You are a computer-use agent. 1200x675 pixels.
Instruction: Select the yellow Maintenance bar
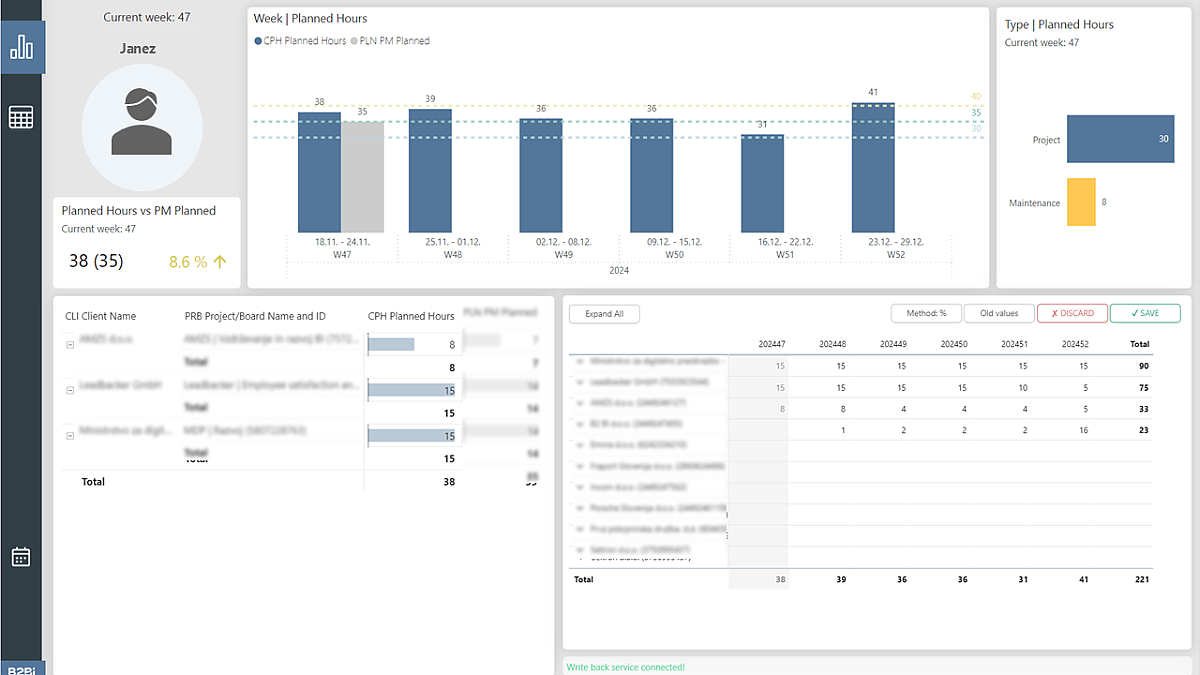point(1081,202)
